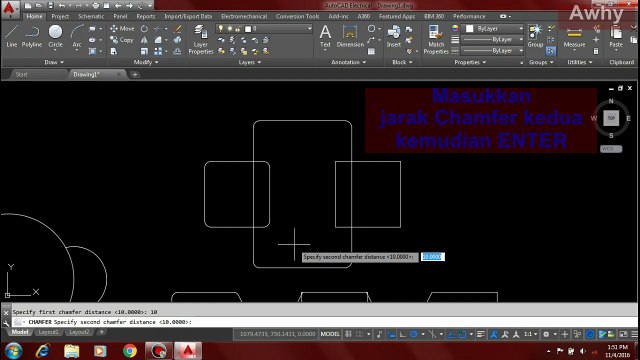Click the Windows Start button
This screenshot has height=360, width=640.
(13, 351)
